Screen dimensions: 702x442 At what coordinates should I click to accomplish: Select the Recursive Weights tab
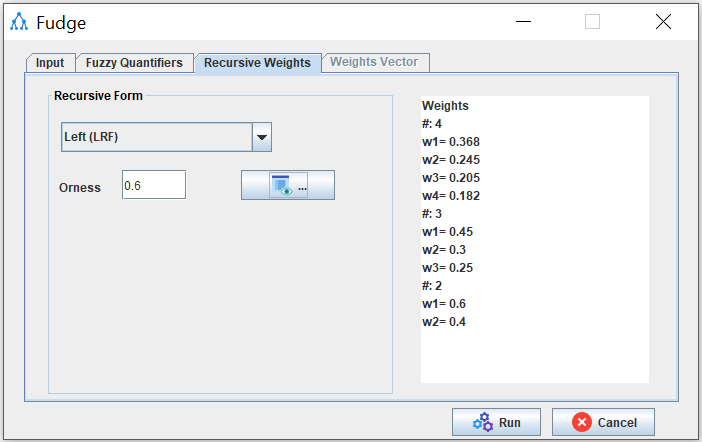(257, 63)
